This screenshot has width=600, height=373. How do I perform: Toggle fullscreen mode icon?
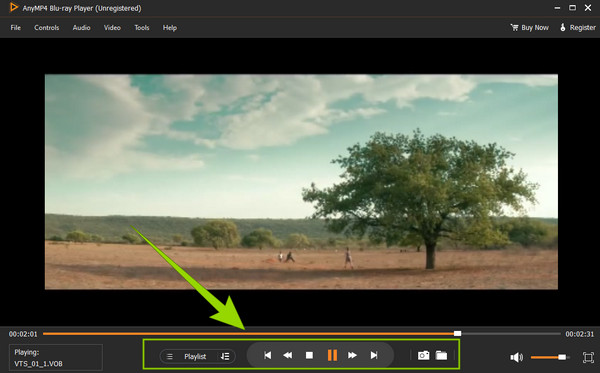click(588, 357)
